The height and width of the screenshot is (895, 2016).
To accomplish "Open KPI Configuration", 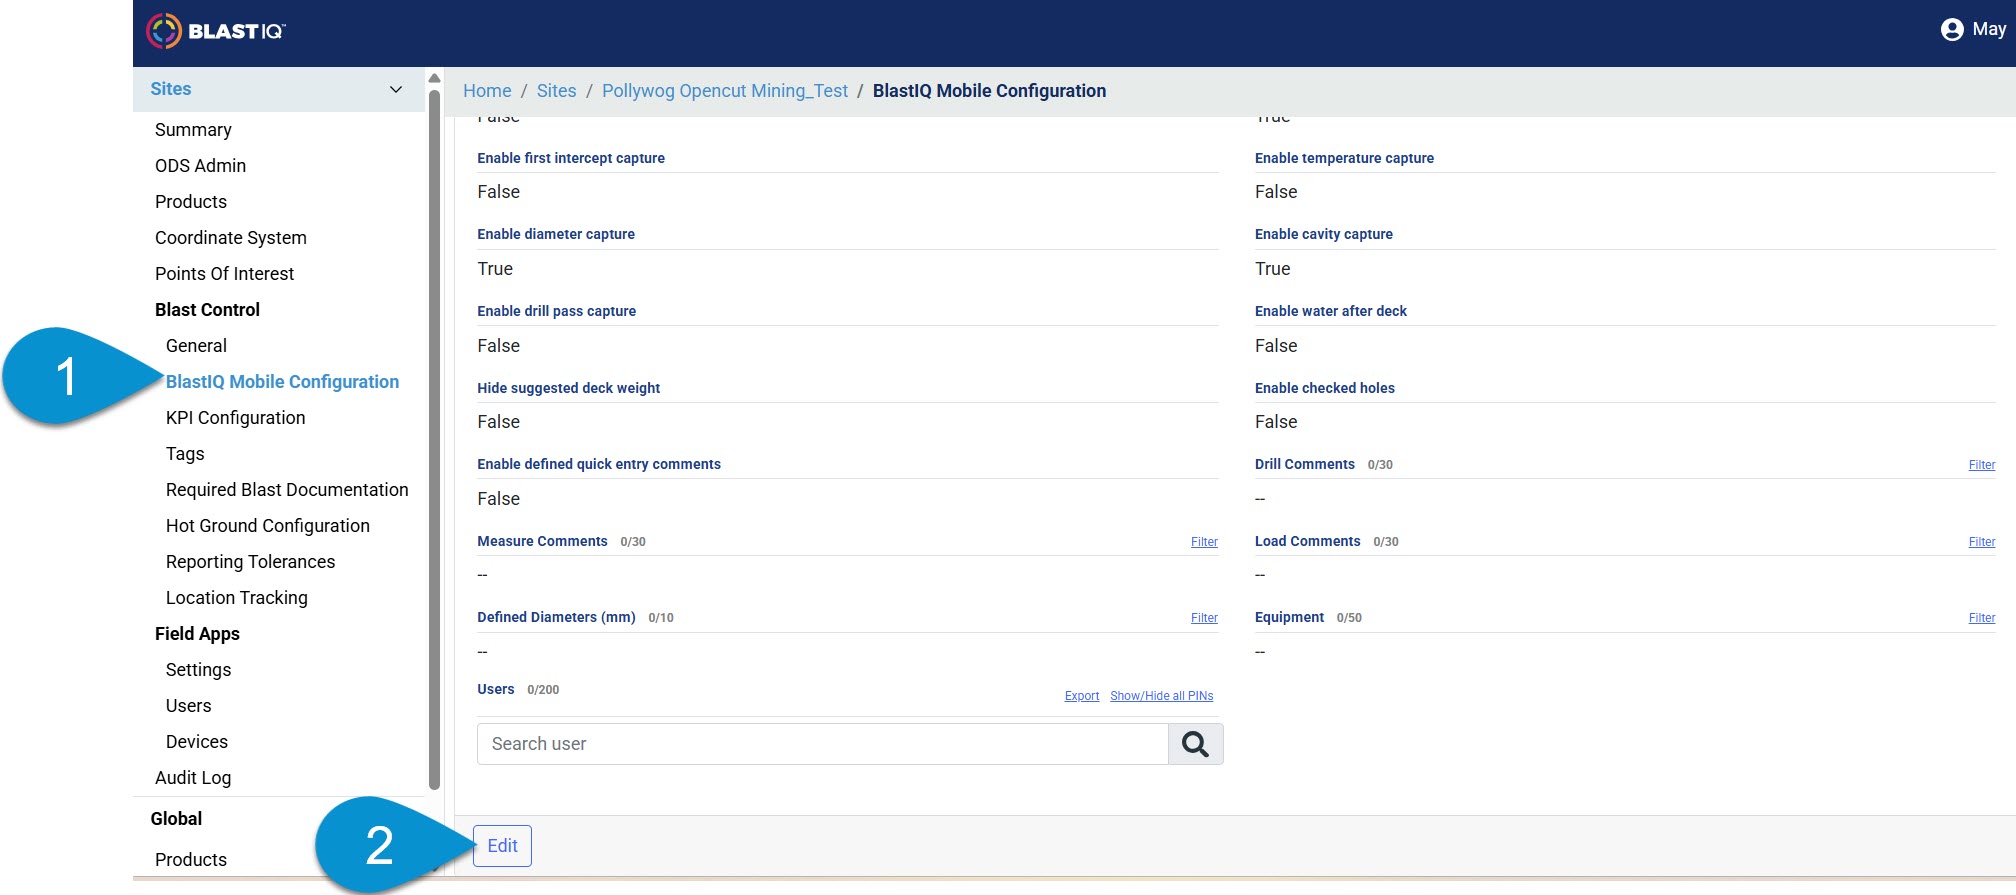I will click(x=236, y=418).
